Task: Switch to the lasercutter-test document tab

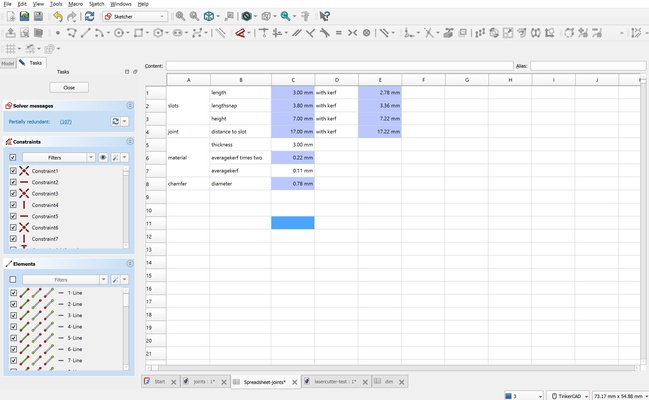Action: click(x=335, y=382)
